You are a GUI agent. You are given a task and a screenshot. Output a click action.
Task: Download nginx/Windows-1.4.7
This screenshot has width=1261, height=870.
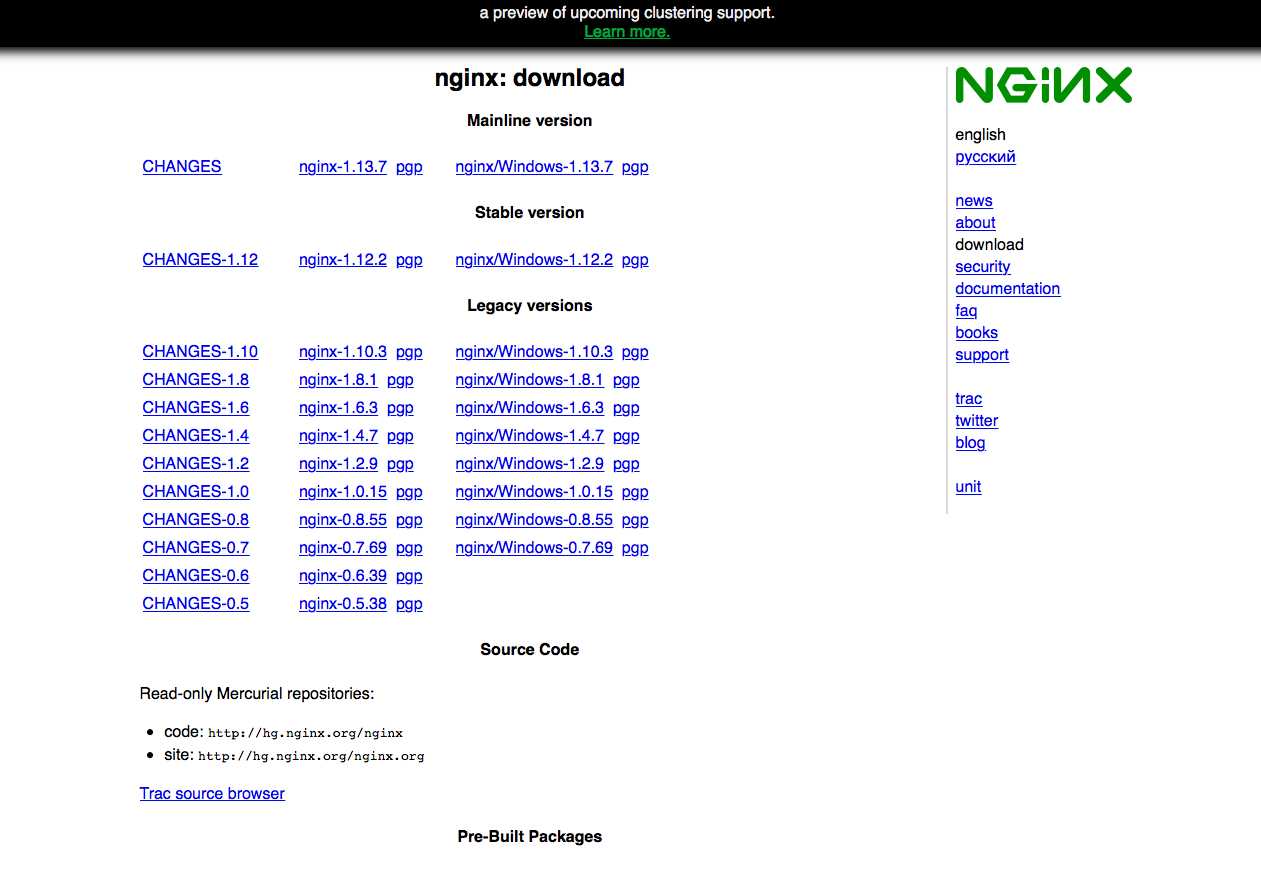530,436
